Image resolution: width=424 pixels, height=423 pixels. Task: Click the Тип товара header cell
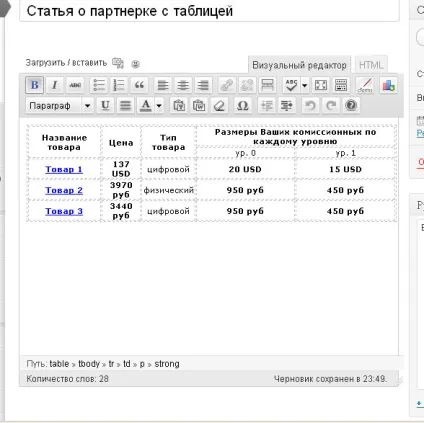pyautogui.click(x=169, y=142)
